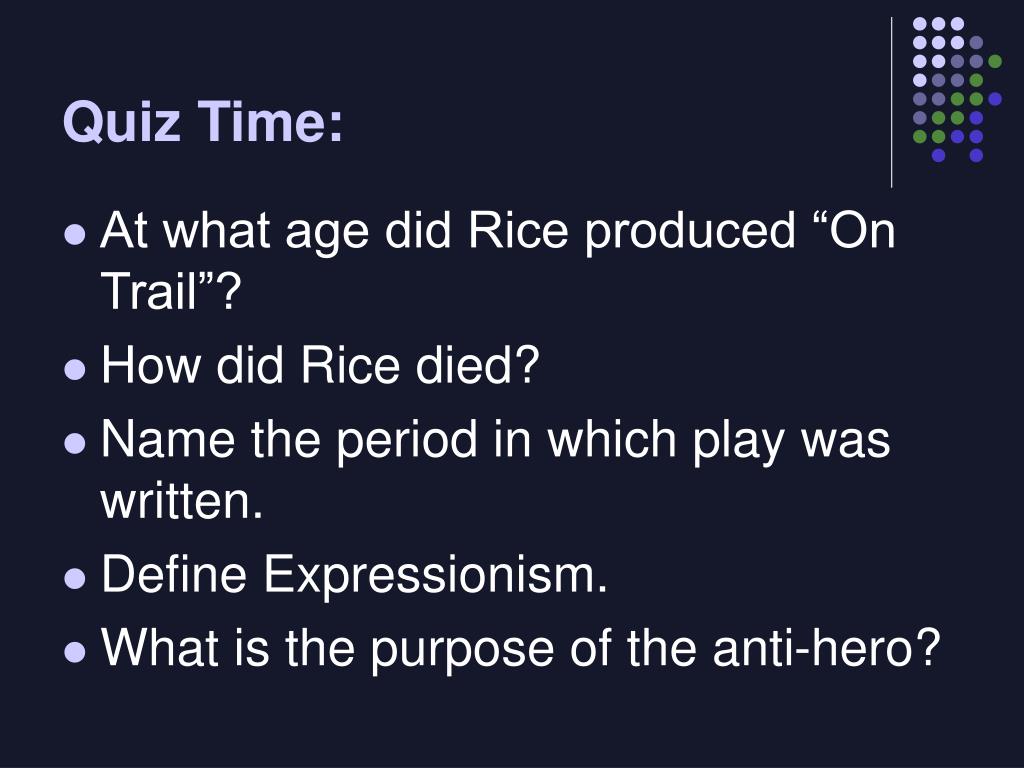The width and height of the screenshot is (1024, 768).
Task: Click the bullet before "At what age"
Action: coord(75,234)
